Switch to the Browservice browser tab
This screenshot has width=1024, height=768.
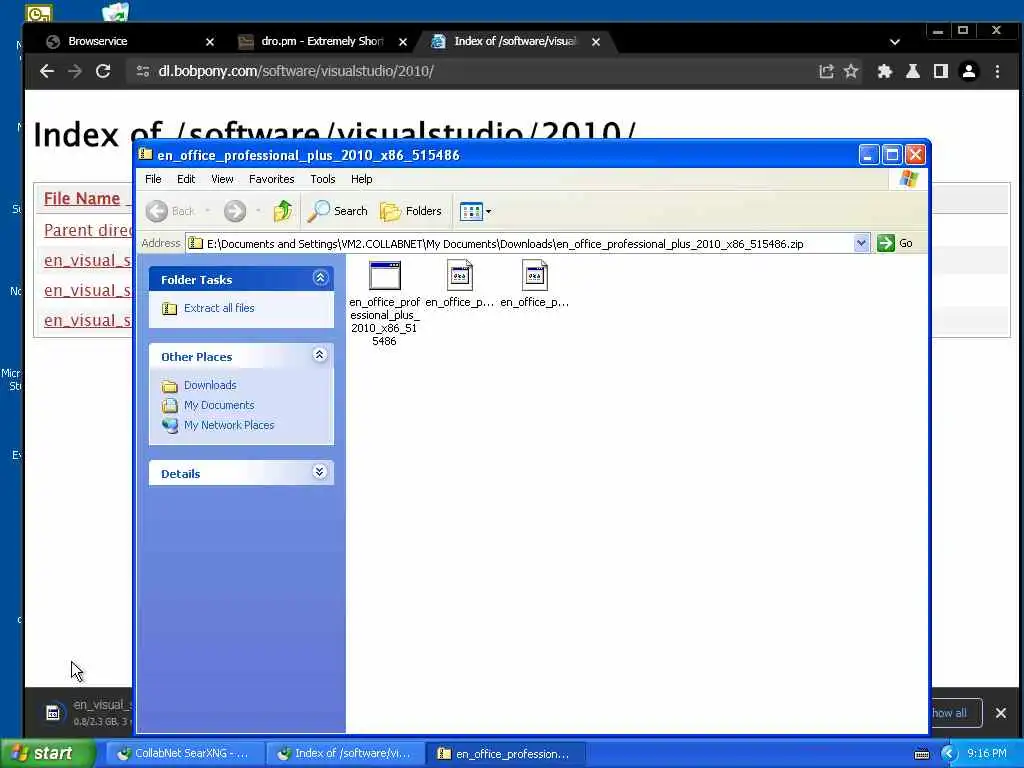point(97,41)
